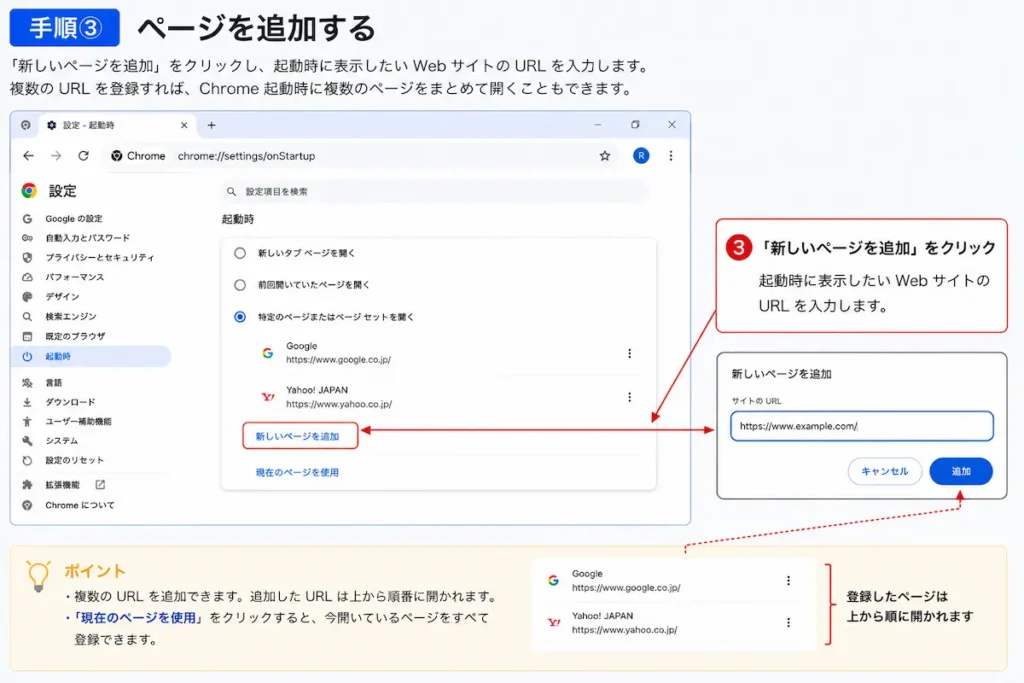This screenshot has width=1024, height=683.
Task: Open the tab search icon left of tab
Action: click(25, 125)
